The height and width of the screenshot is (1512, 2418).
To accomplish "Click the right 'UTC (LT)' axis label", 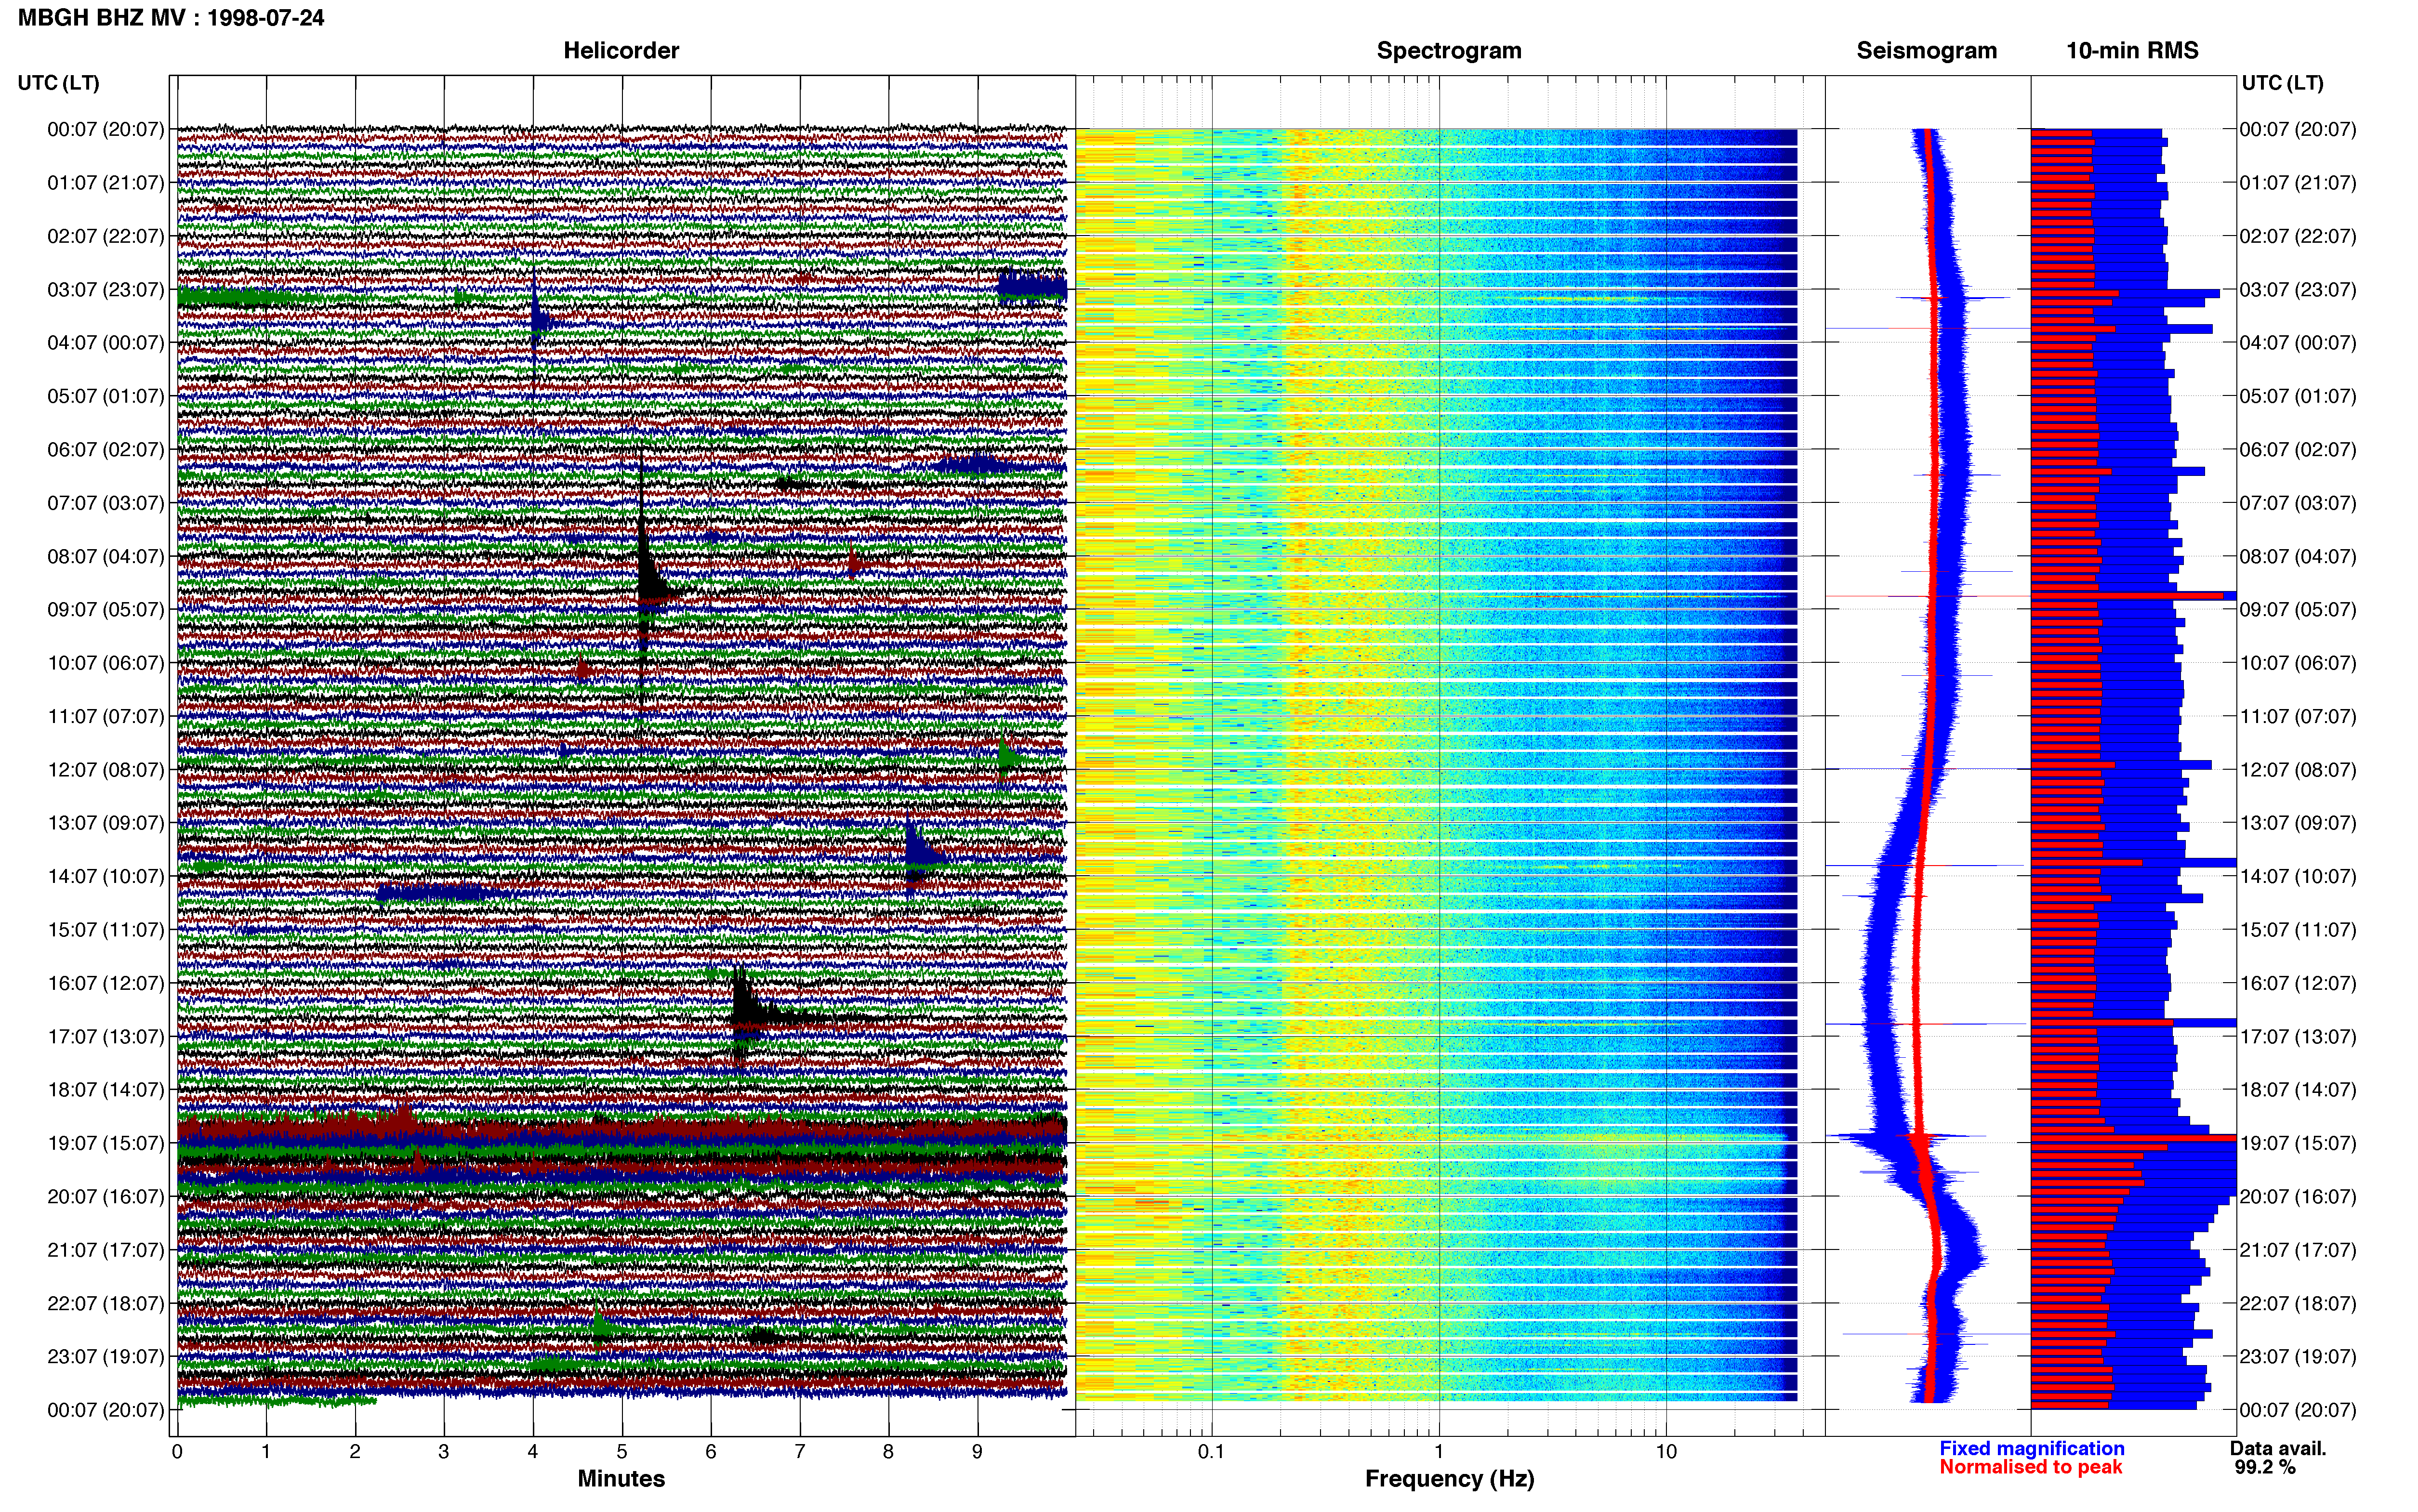I will [2282, 83].
